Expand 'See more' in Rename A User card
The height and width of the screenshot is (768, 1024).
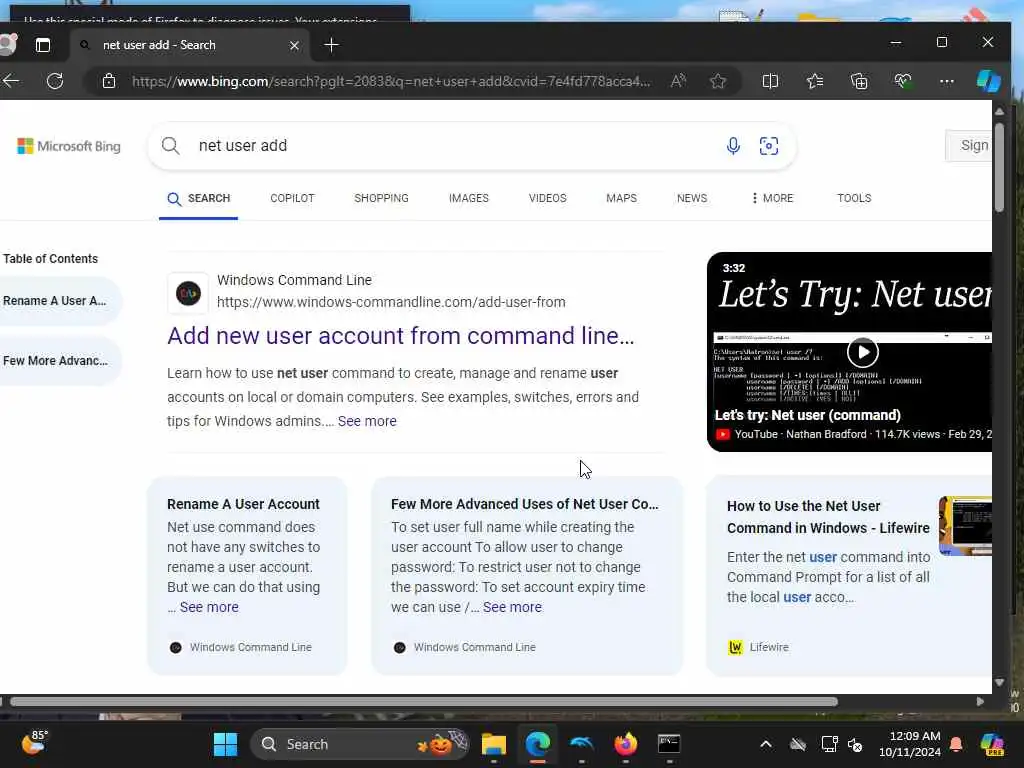(209, 607)
